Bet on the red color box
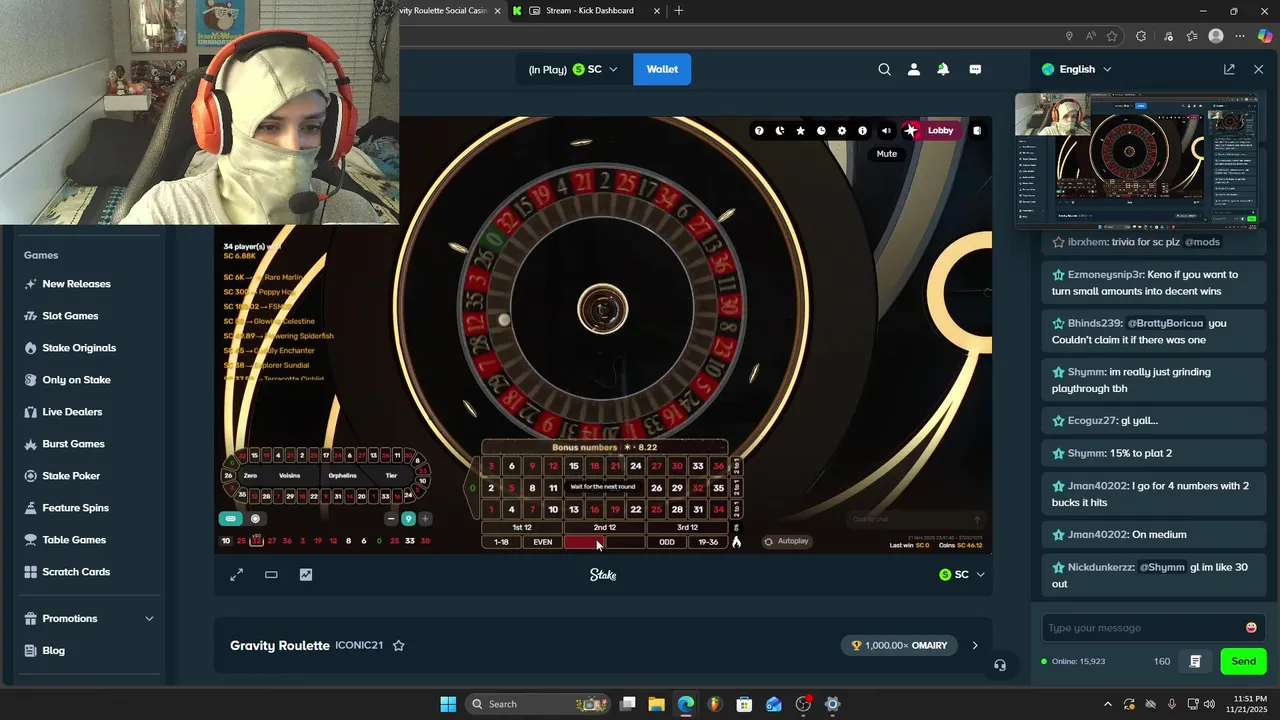 pyautogui.click(x=584, y=542)
